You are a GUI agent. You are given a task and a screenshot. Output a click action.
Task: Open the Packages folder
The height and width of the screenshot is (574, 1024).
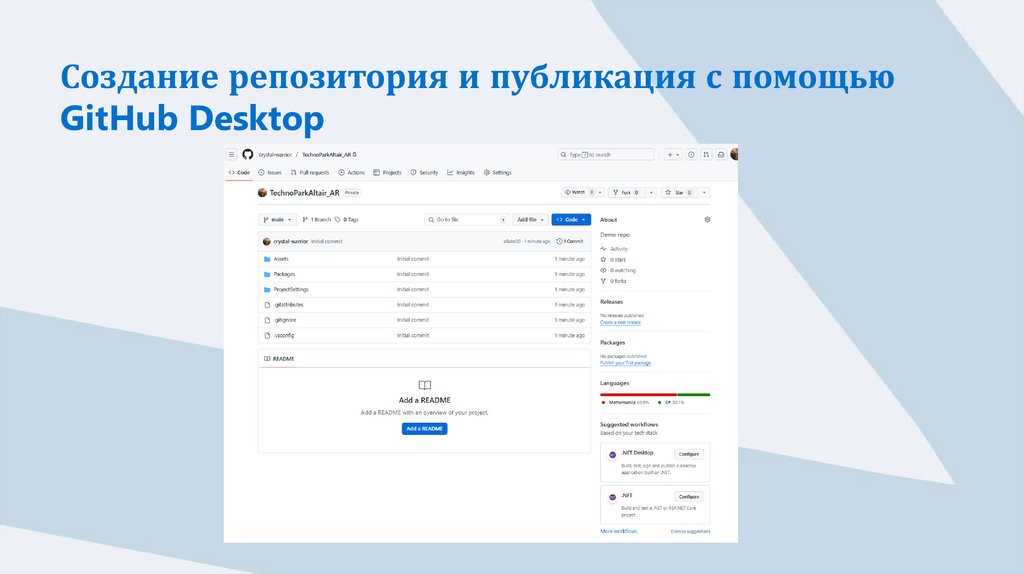tap(284, 274)
